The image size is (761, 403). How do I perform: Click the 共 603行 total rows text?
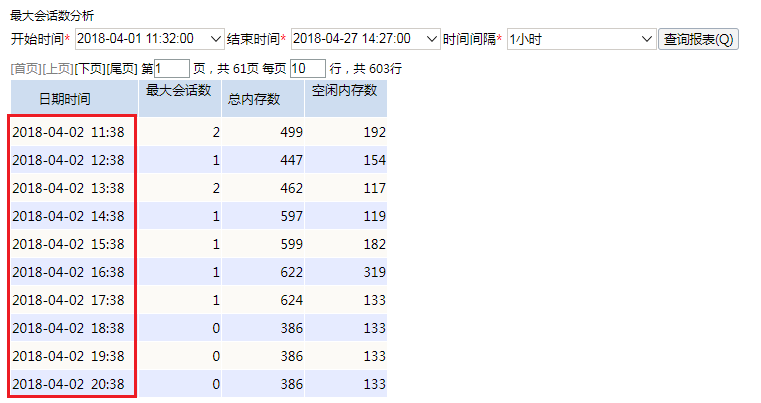pyautogui.click(x=378, y=68)
